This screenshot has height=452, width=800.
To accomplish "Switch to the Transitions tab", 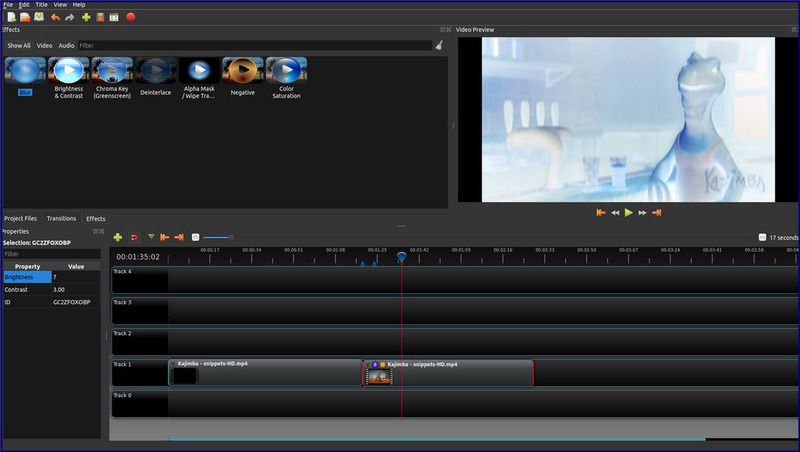I will (x=61, y=218).
